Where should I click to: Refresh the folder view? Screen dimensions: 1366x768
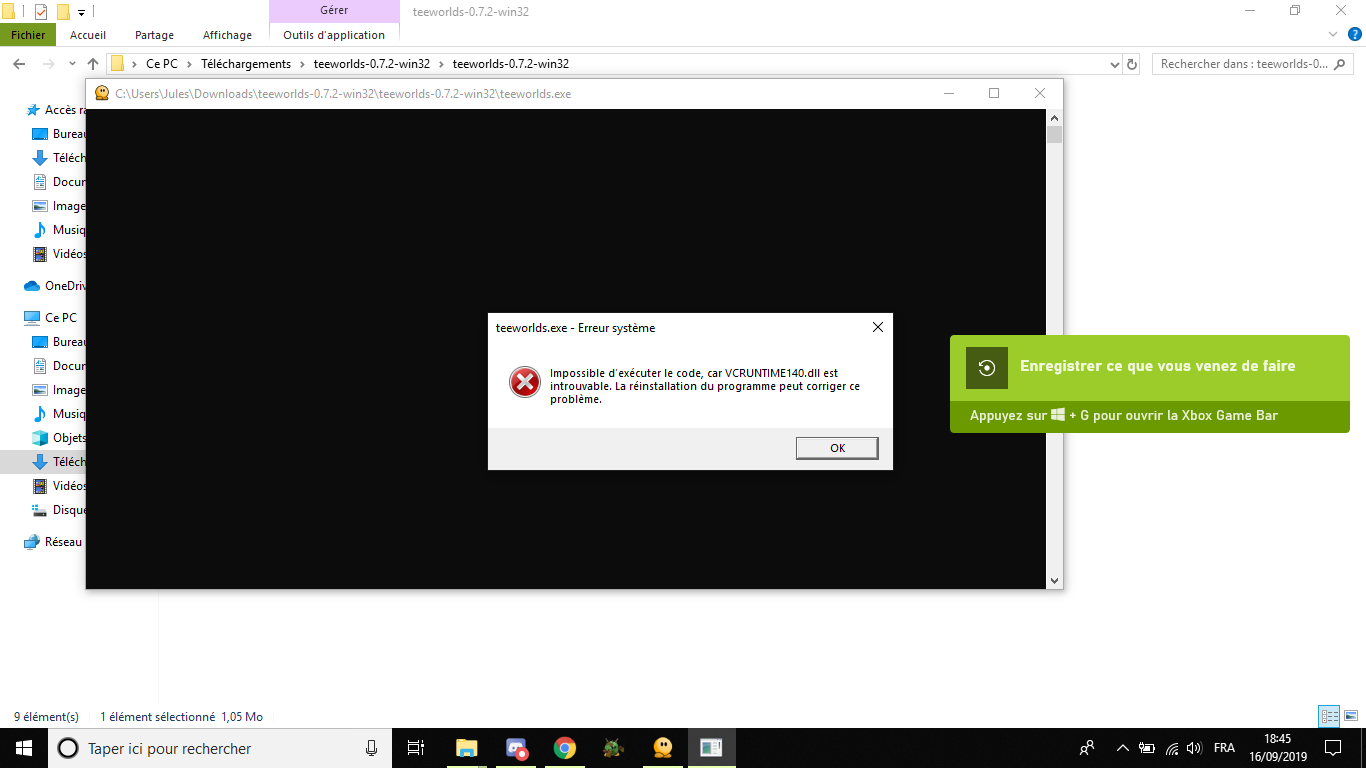pyautogui.click(x=1132, y=64)
